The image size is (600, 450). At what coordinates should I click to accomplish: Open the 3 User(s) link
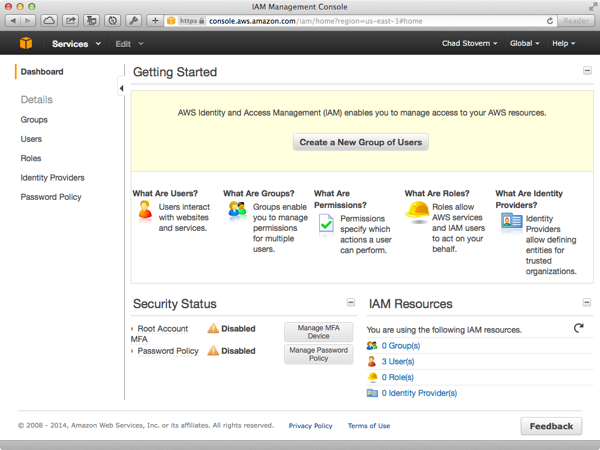pos(398,361)
